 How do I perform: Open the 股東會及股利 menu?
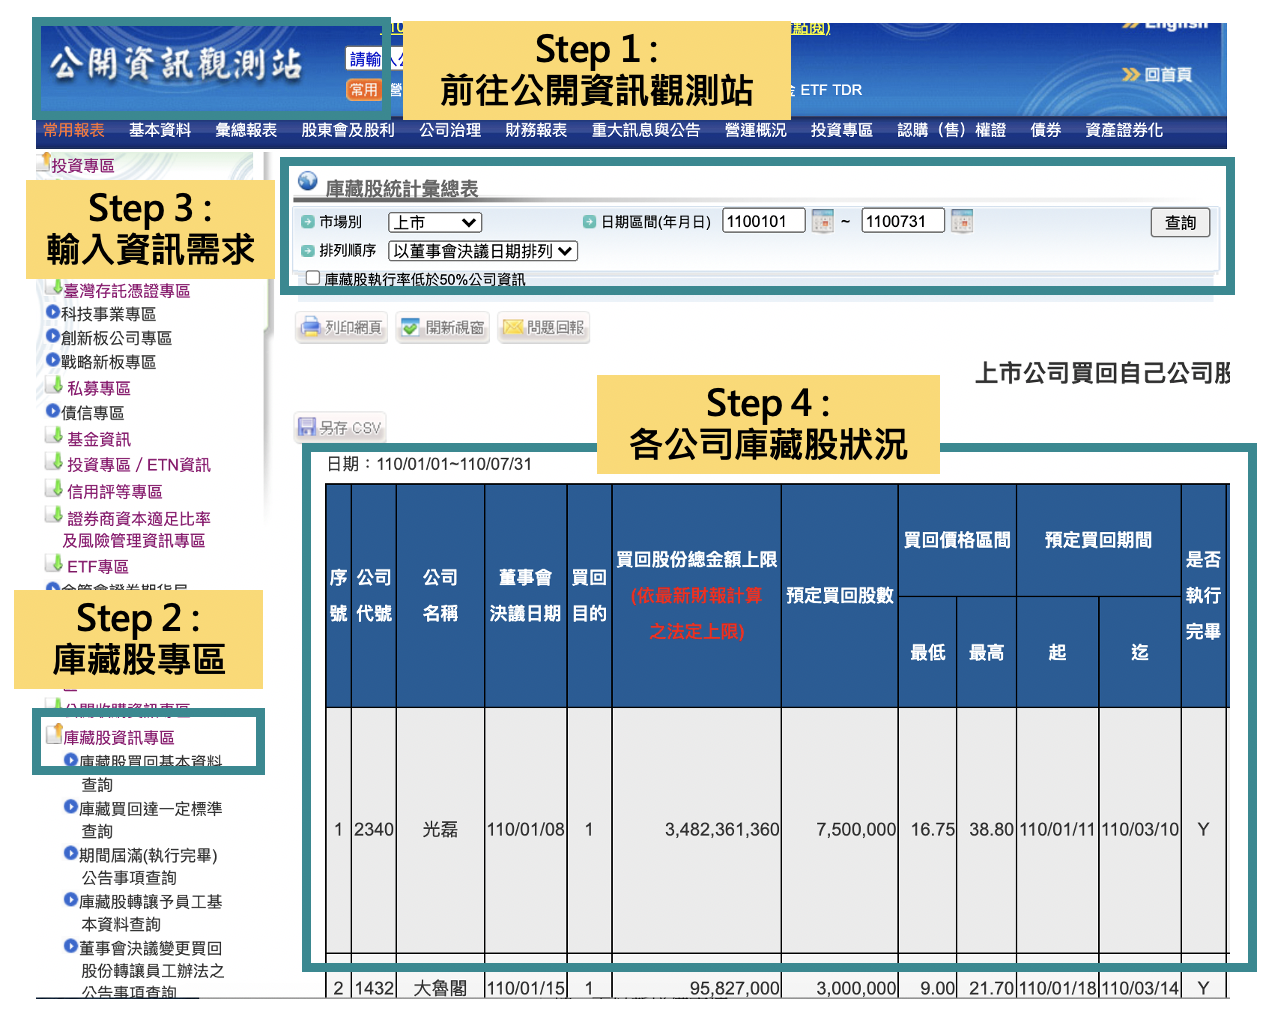pos(348,130)
